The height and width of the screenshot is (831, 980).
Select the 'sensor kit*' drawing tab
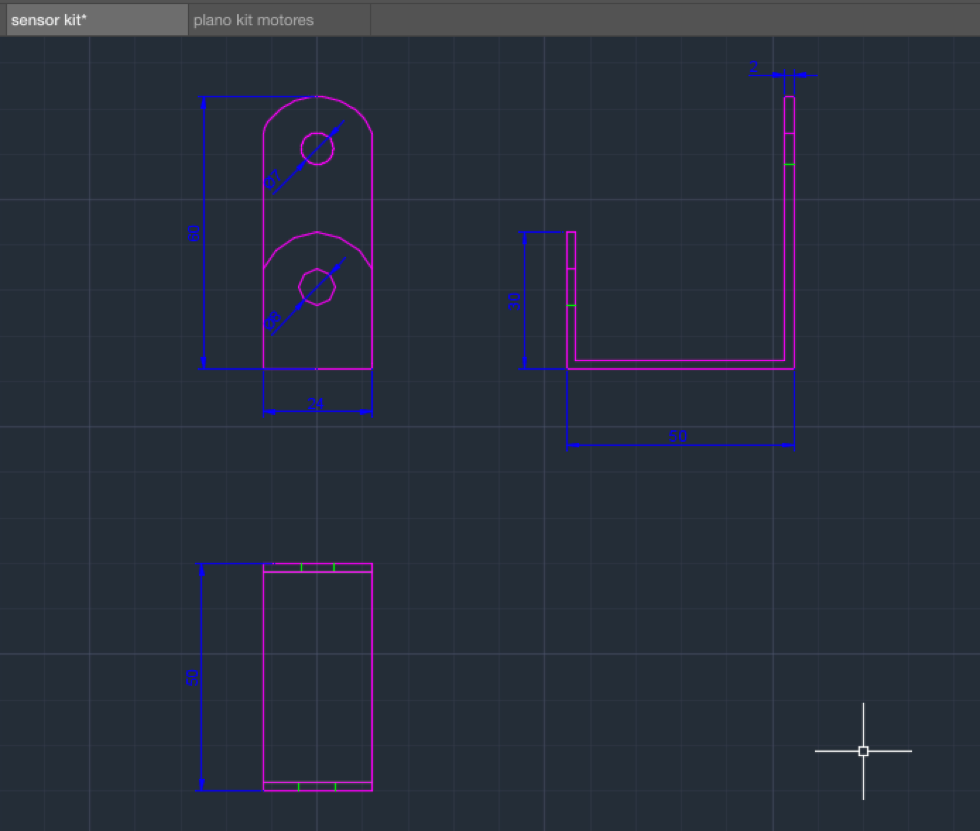[x=48, y=20]
